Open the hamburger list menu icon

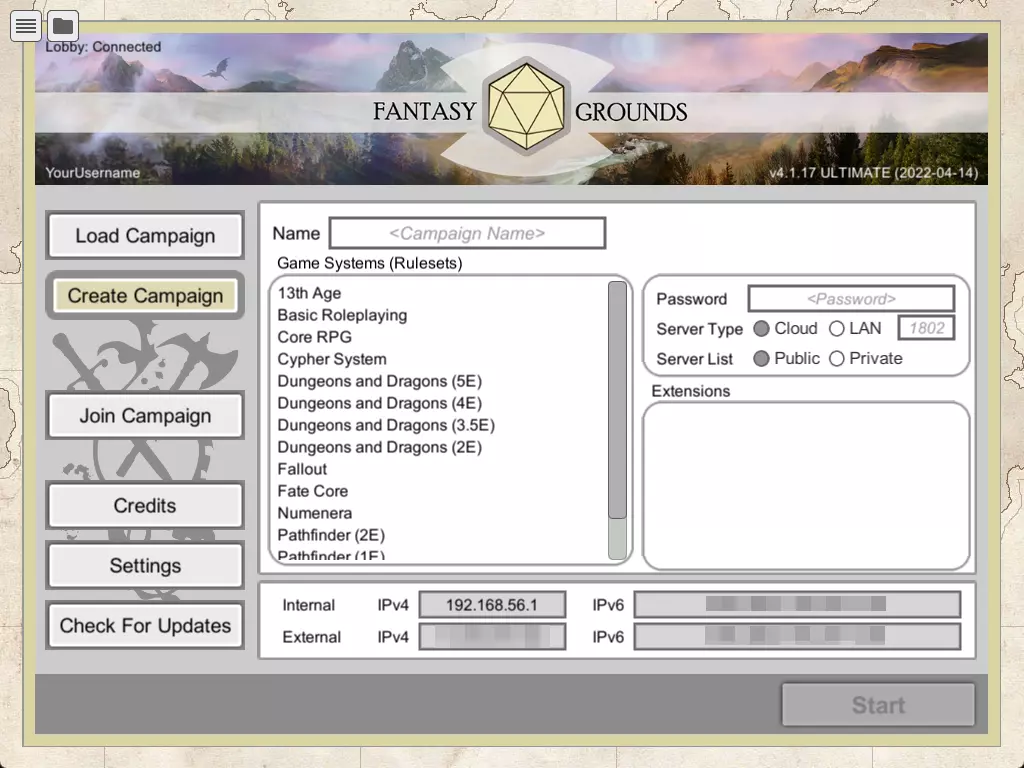[x=25, y=26]
